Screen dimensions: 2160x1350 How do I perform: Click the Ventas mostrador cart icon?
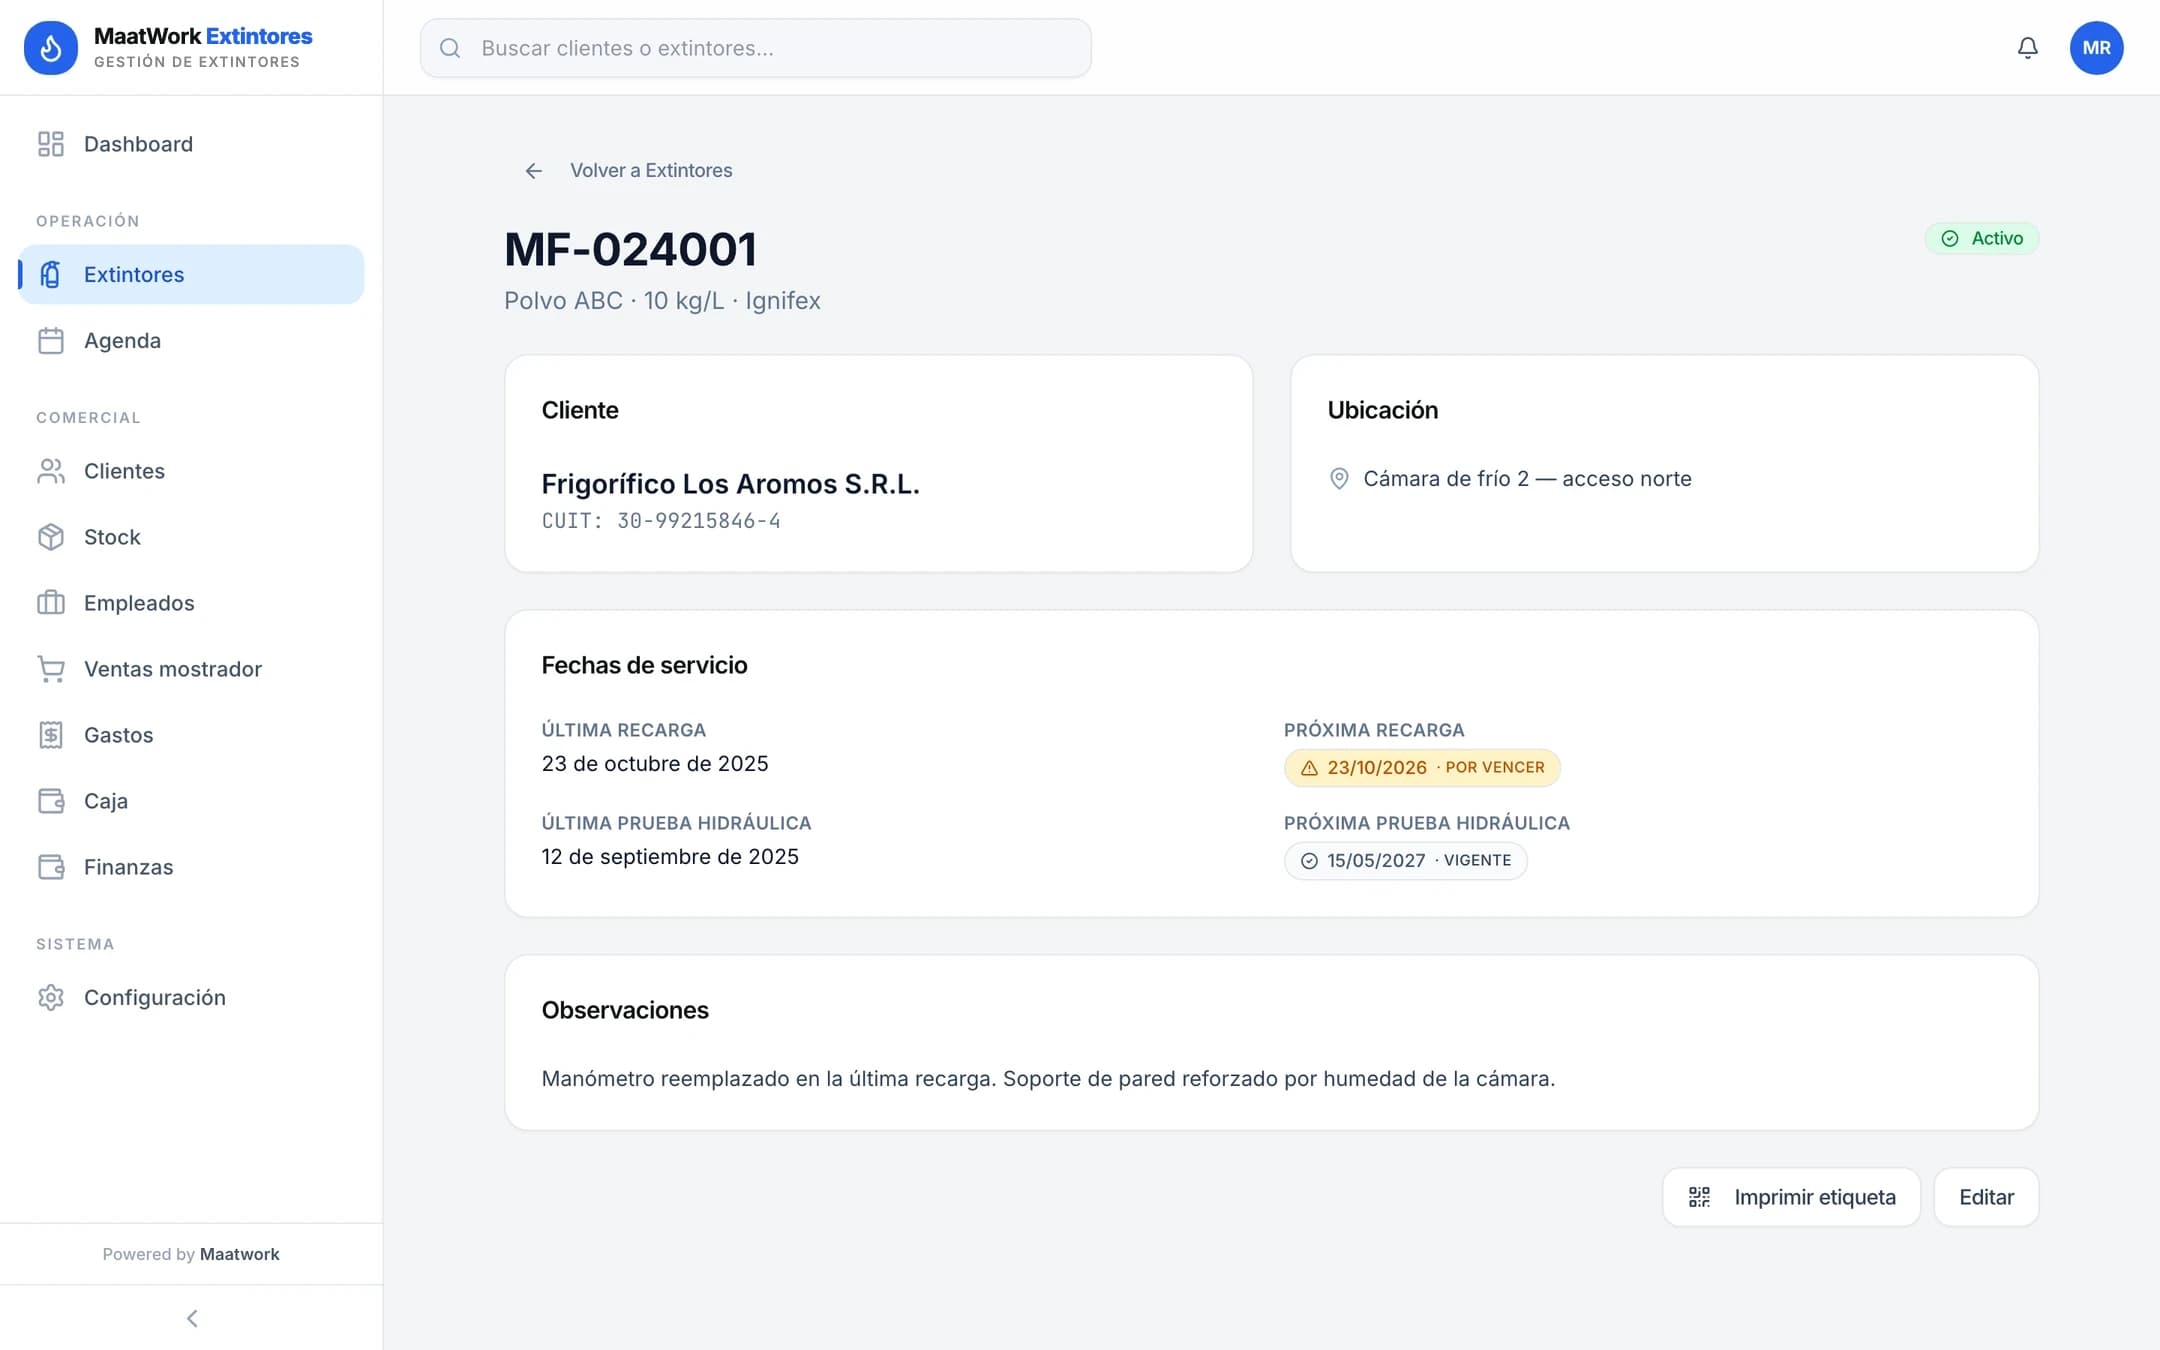pos(51,669)
